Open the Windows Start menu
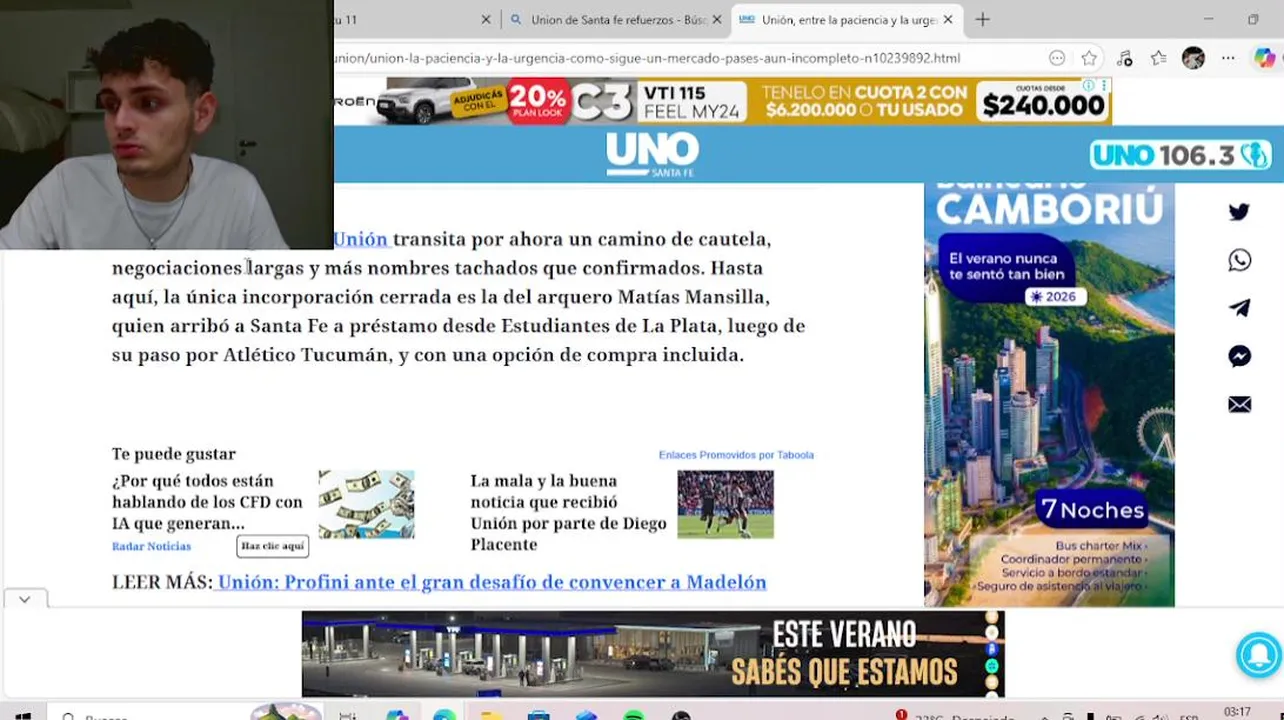This screenshot has height=720, width=1284. pyautogui.click(x=22, y=716)
